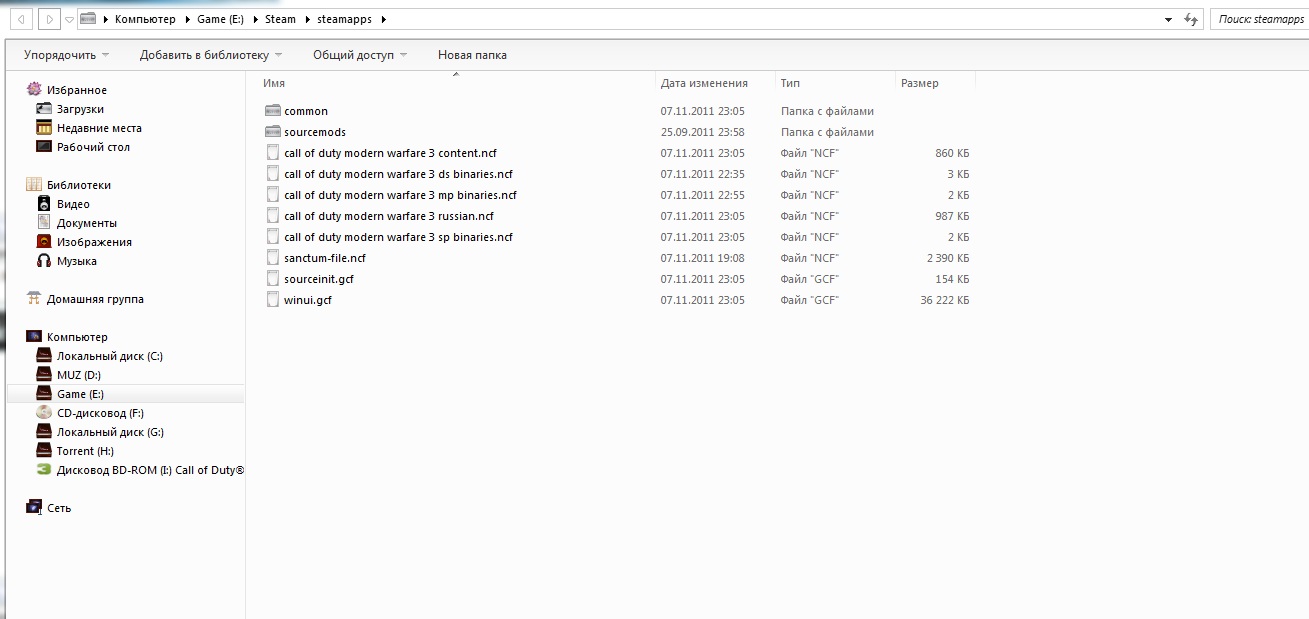Image resolution: width=1309 pixels, height=619 pixels.
Task: Open the Добавить в библиотеку menu
Action: click(211, 55)
